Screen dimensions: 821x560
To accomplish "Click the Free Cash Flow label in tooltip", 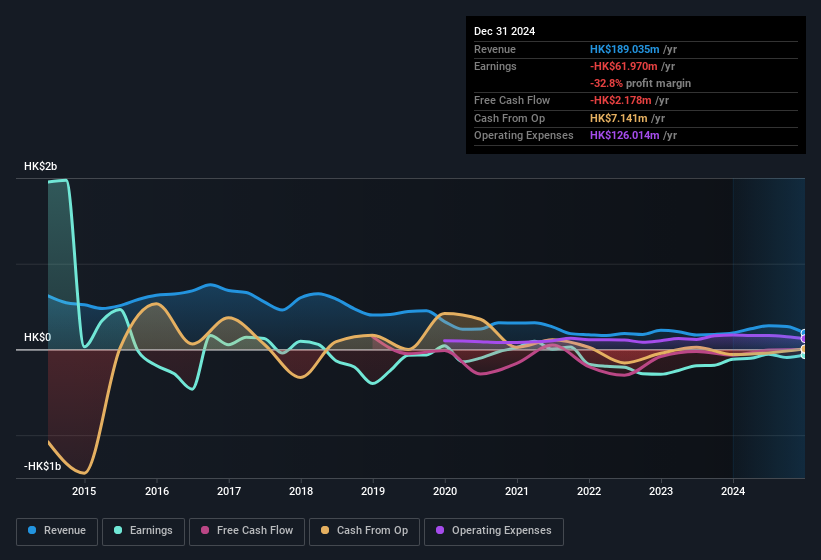I will pyautogui.click(x=512, y=100).
